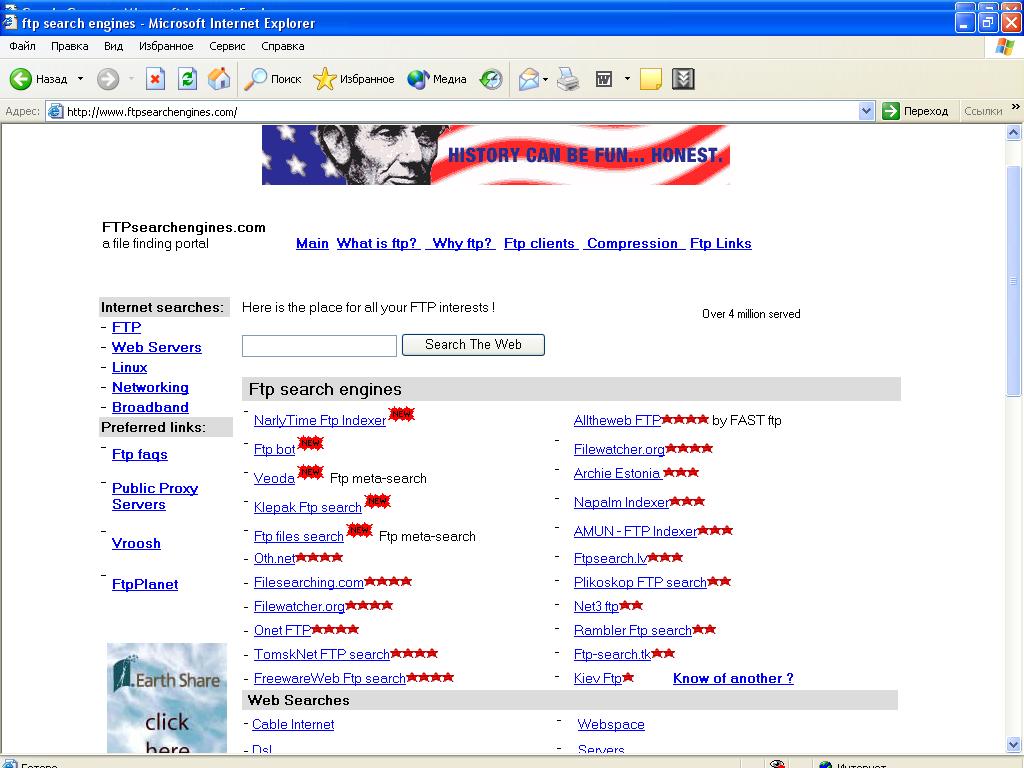1024x768 pixels.
Task: Open the Файл menu
Action: (x=22, y=46)
